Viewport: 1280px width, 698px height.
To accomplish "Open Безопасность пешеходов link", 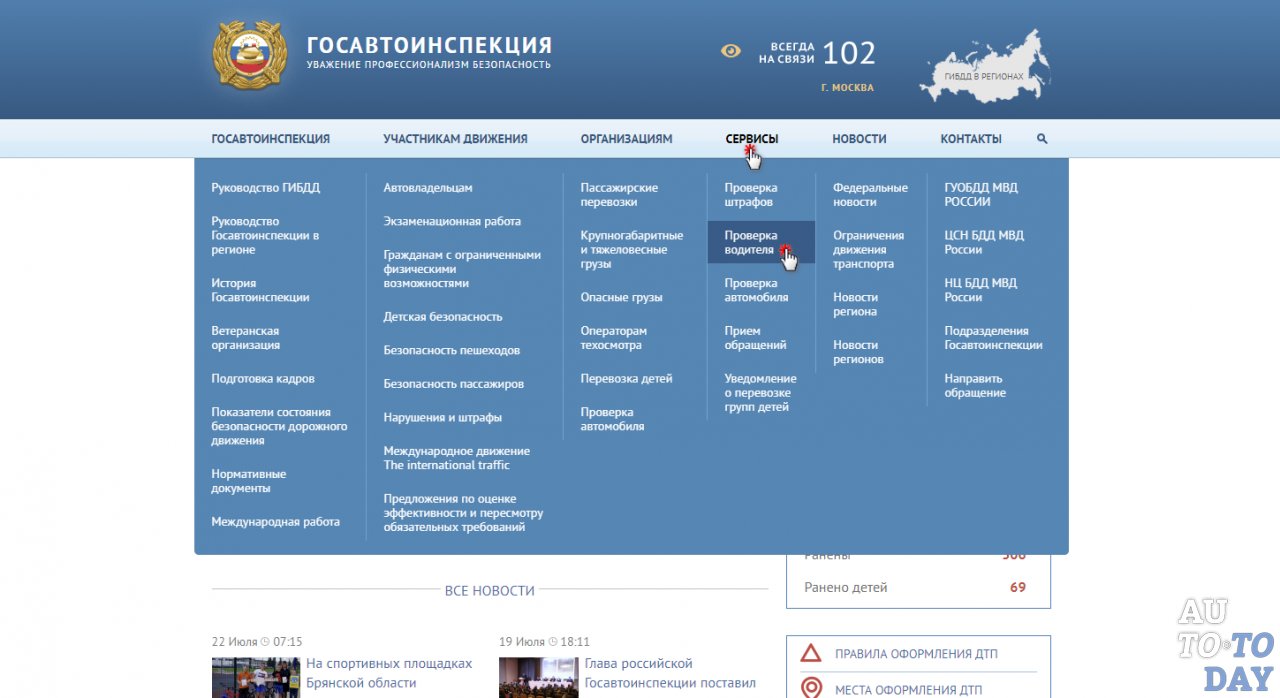I will 452,351.
